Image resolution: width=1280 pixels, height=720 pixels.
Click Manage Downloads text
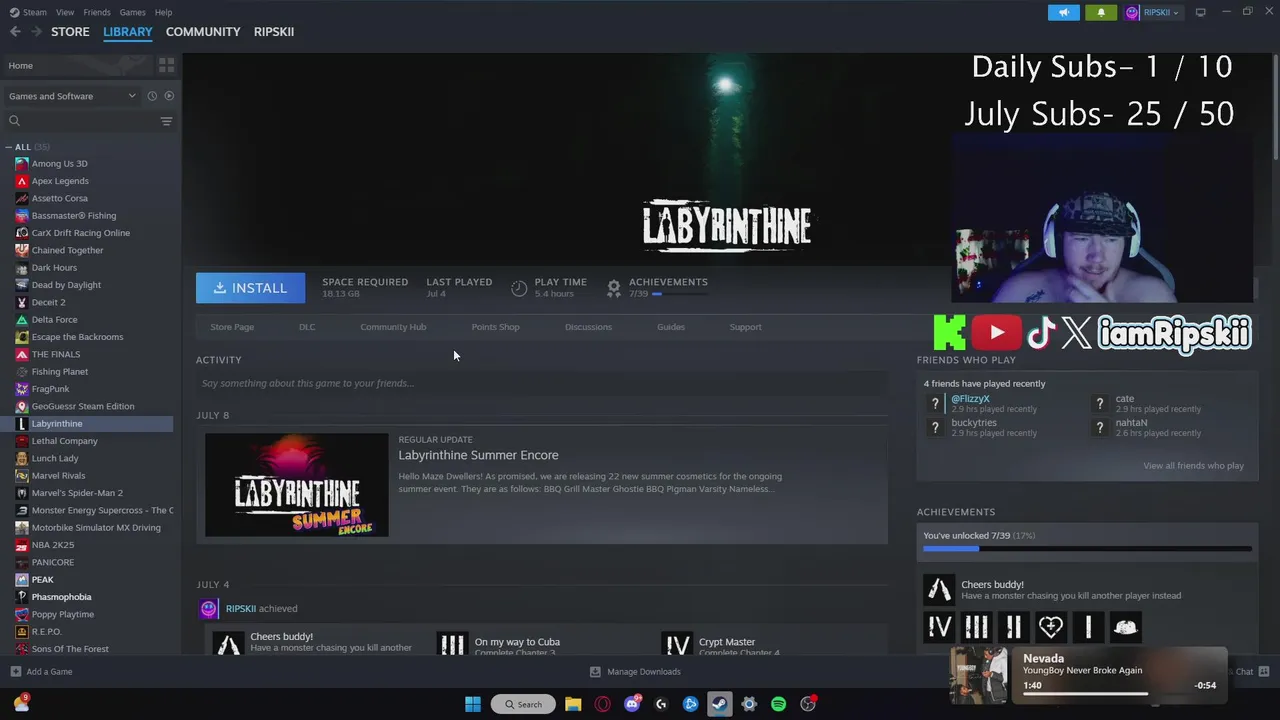pyautogui.click(x=643, y=672)
